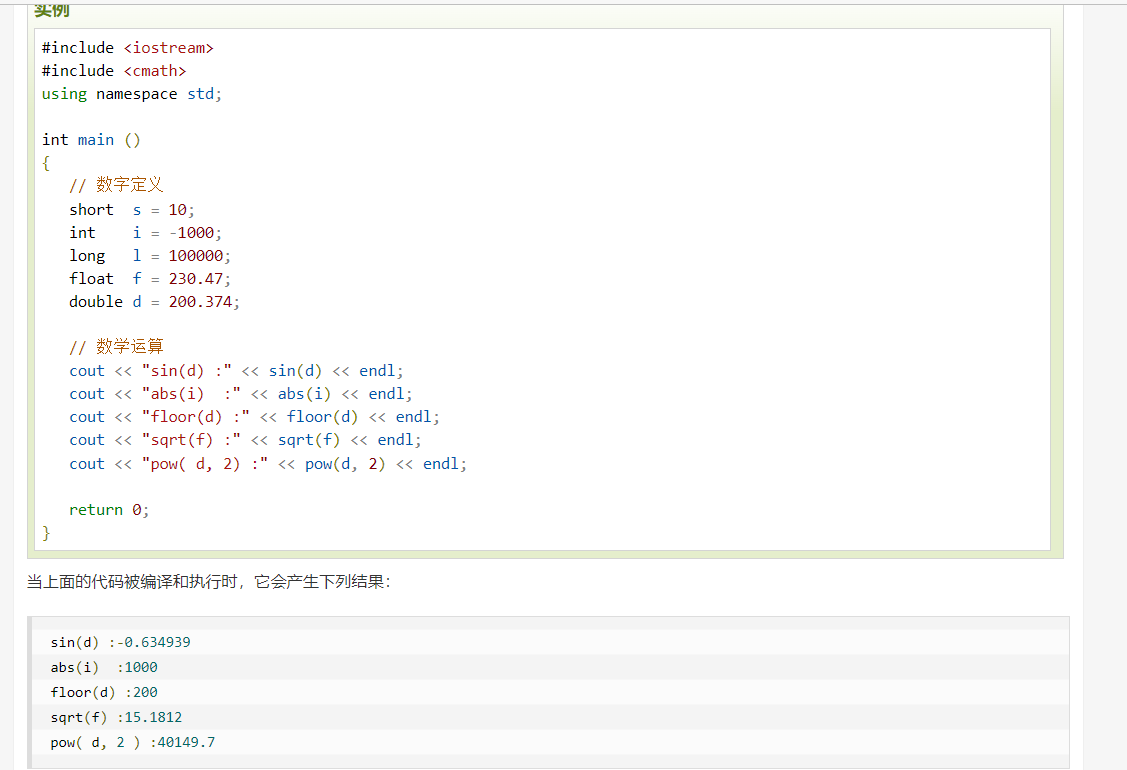Click the "// 数学运算" comment
Image resolution: width=1127 pixels, height=770 pixels.
click(x=116, y=347)
